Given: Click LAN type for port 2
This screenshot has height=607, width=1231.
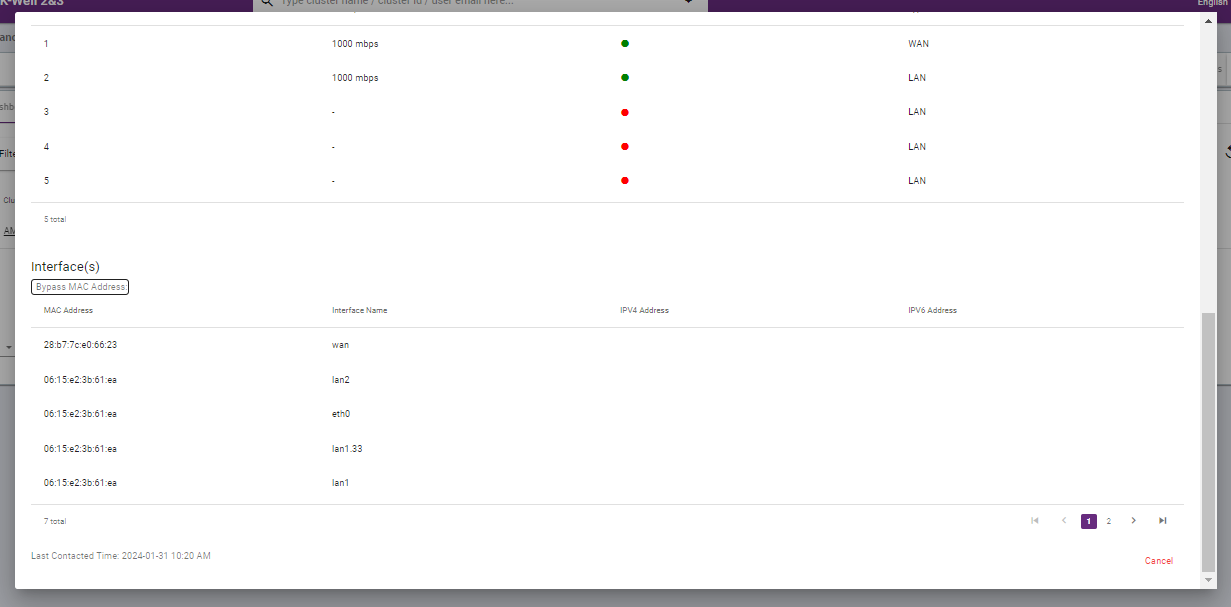Looking at the screenshot, I should [917, 77].
